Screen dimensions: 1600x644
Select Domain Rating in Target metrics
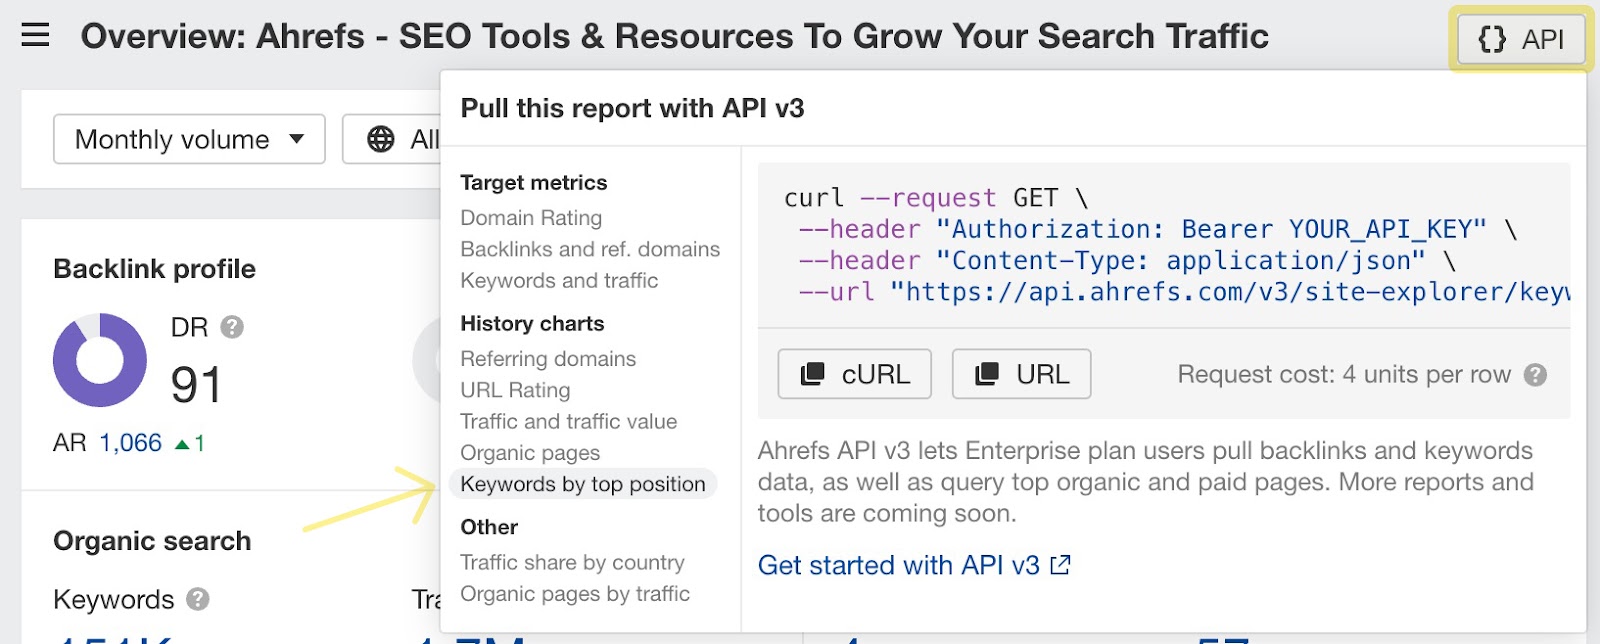tap(531, 218)
